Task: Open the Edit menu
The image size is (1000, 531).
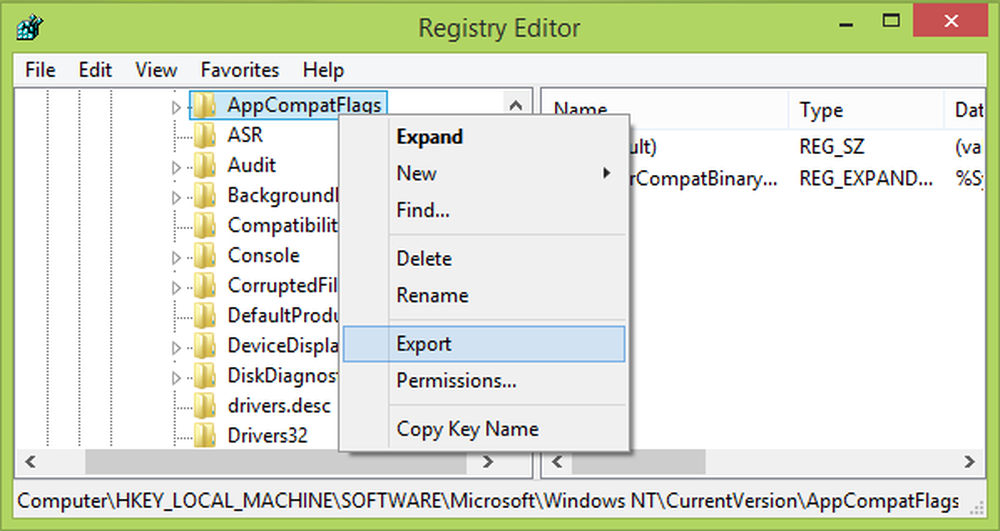Action: pyautogui.click(x=95, y=69)
